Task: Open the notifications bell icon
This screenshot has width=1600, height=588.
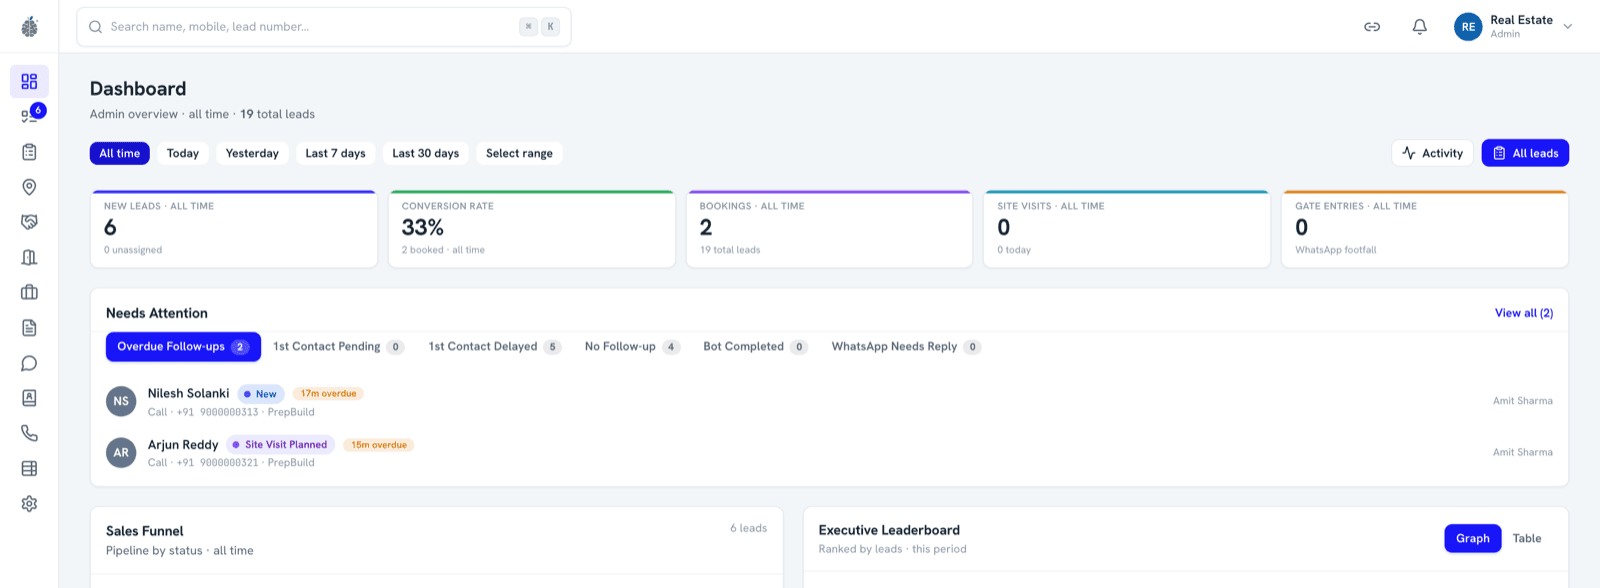Action: coord(1419,27)
